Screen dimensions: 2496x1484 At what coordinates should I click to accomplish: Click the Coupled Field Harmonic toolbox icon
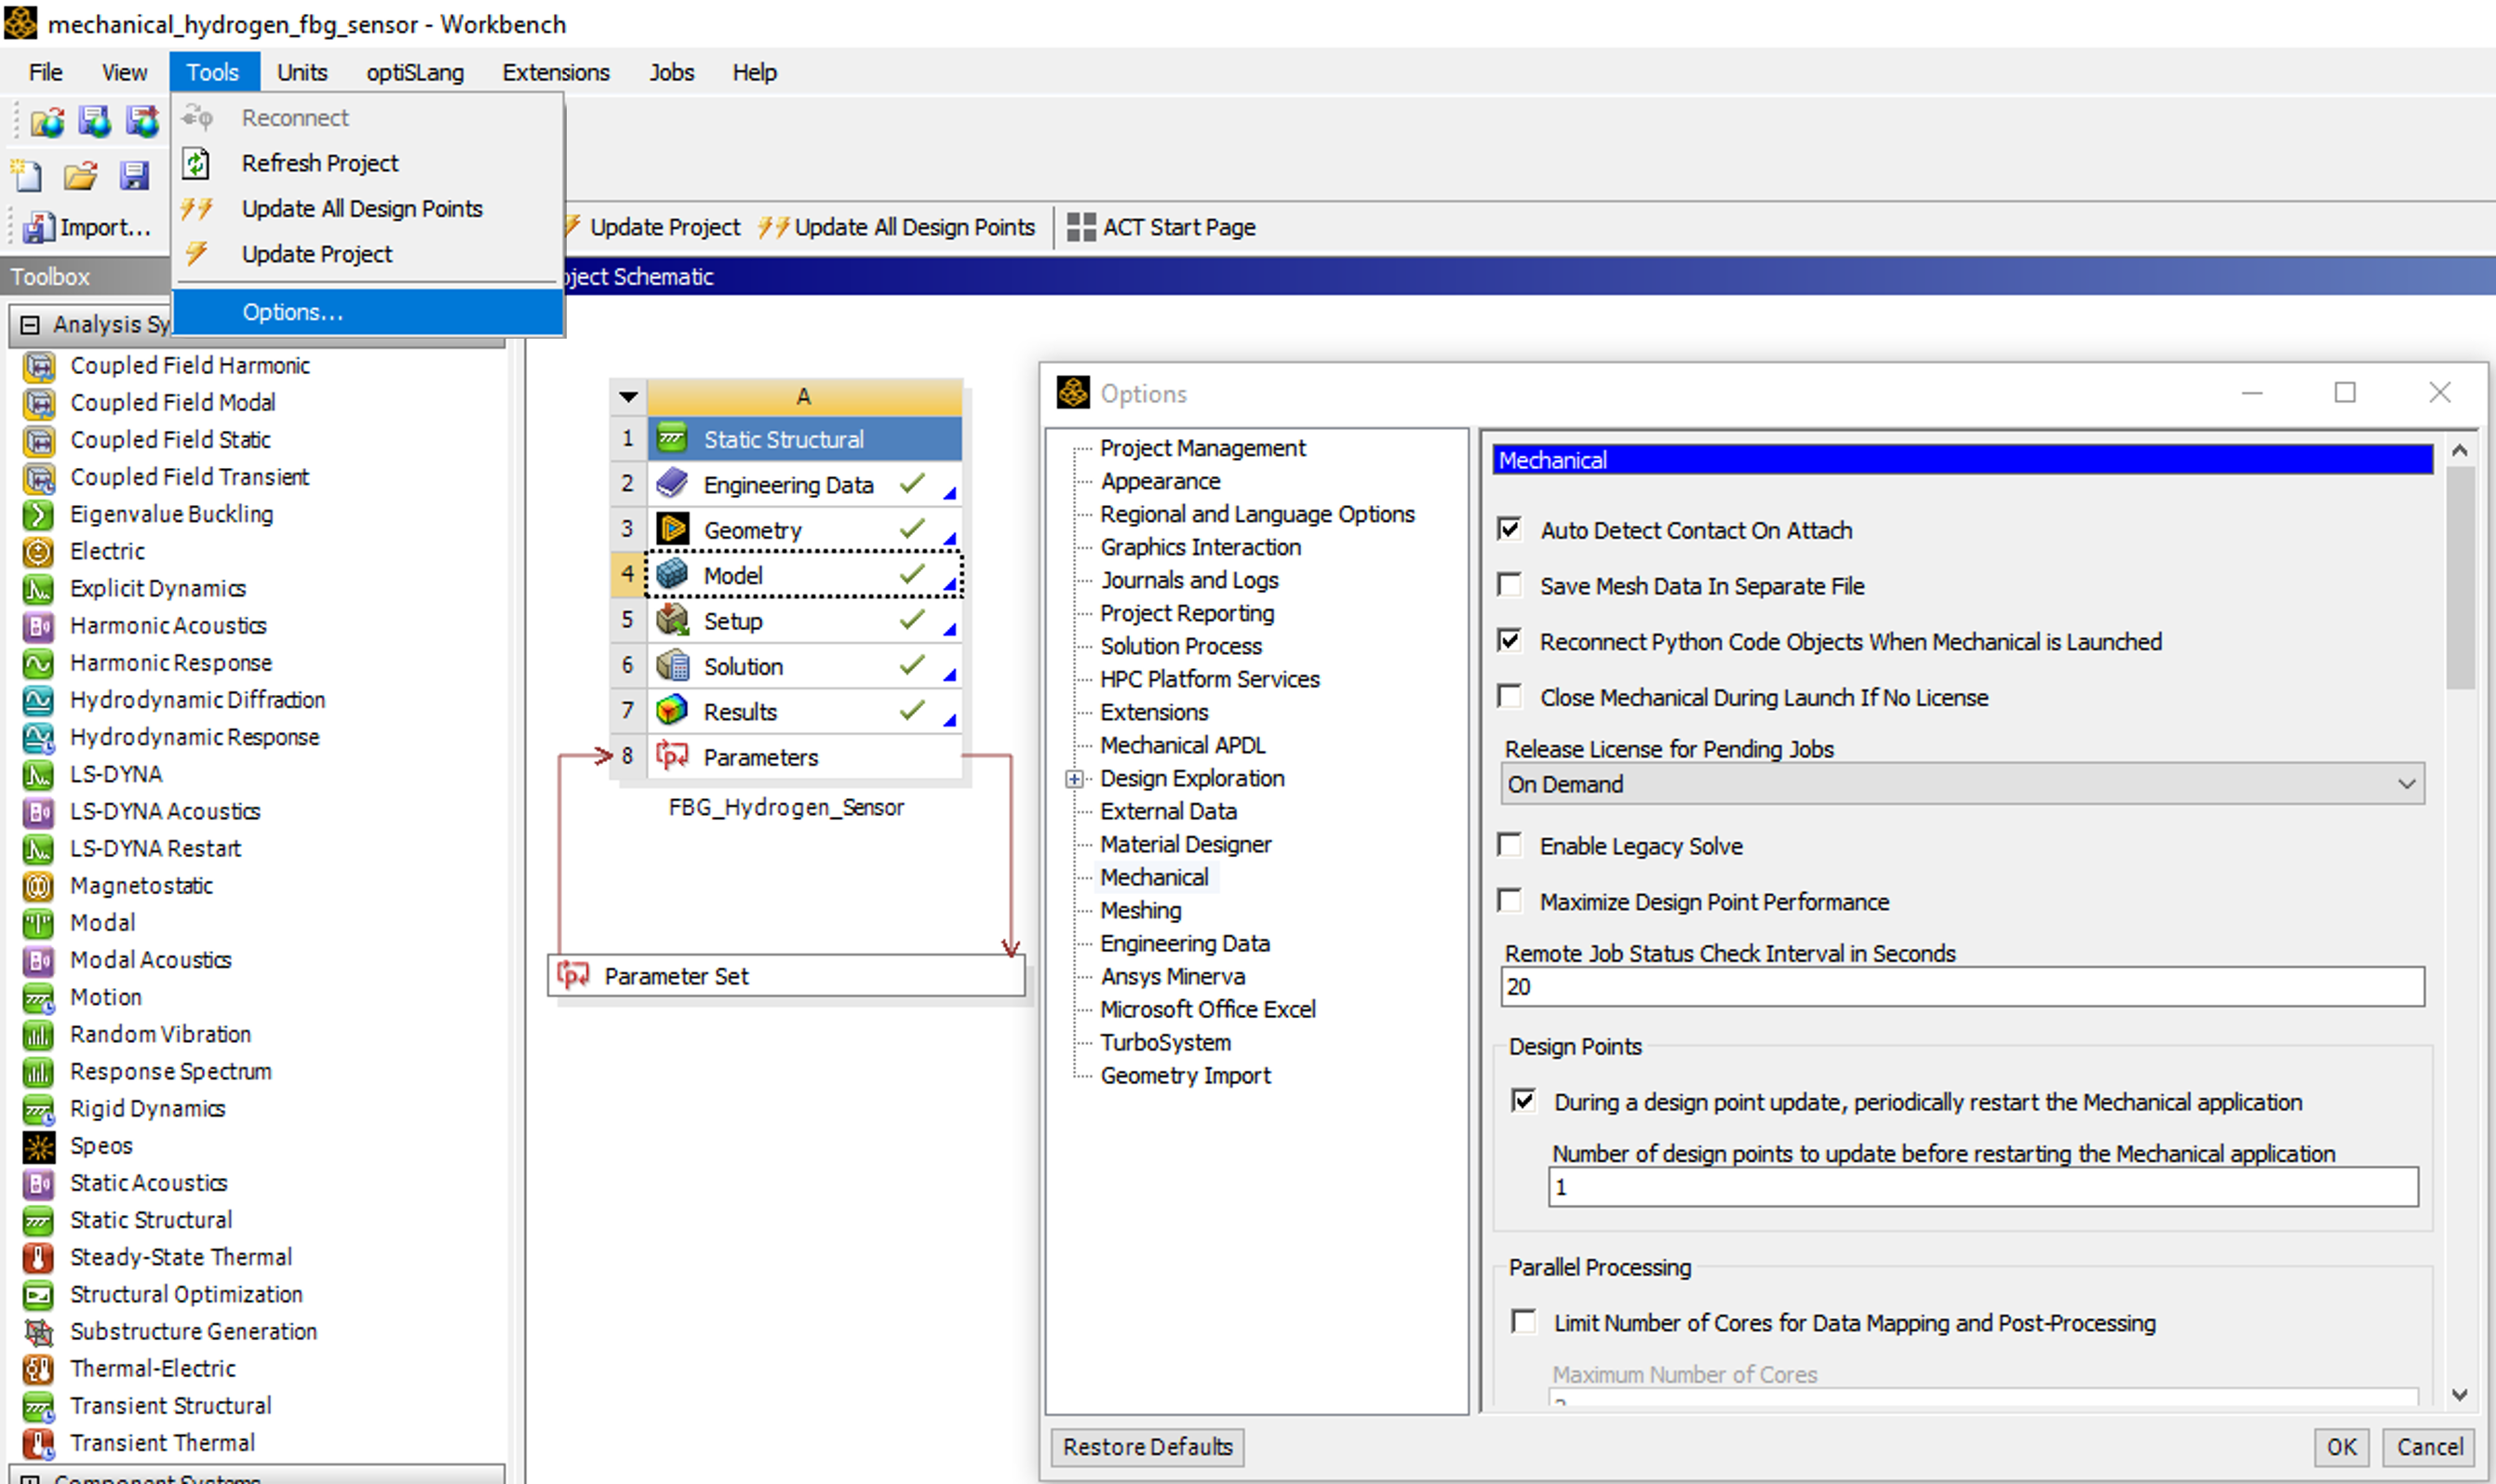tap(38, 366)
